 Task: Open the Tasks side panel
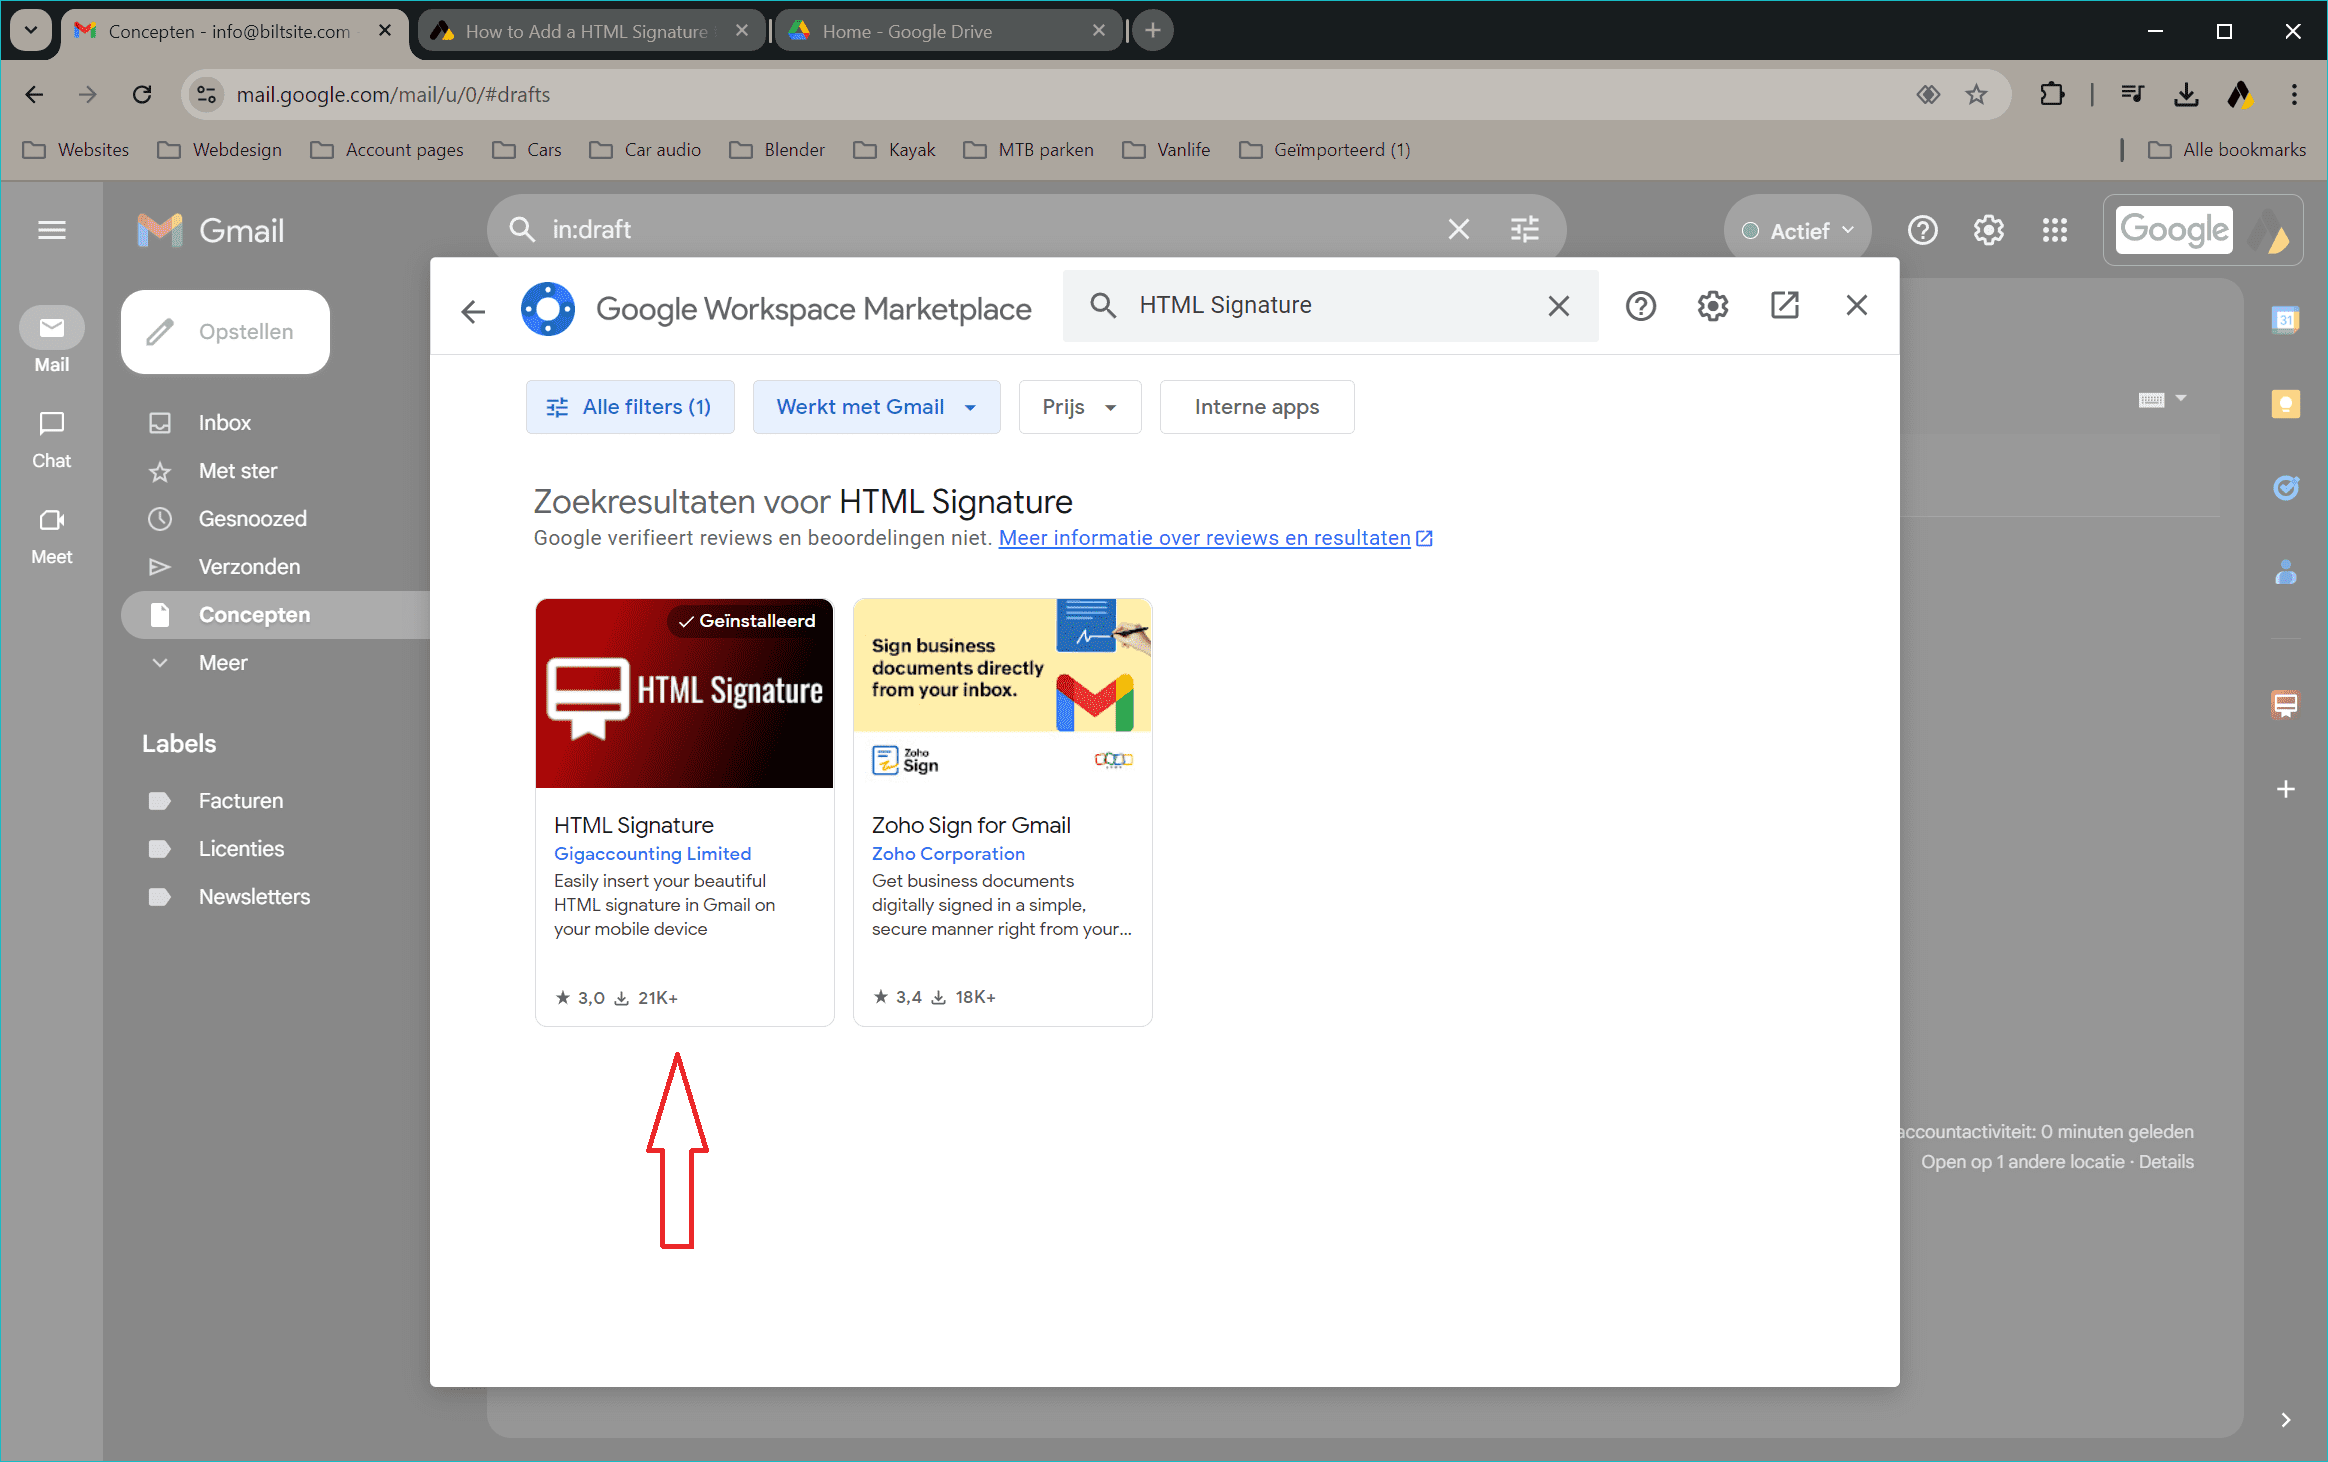[2286, 488]
